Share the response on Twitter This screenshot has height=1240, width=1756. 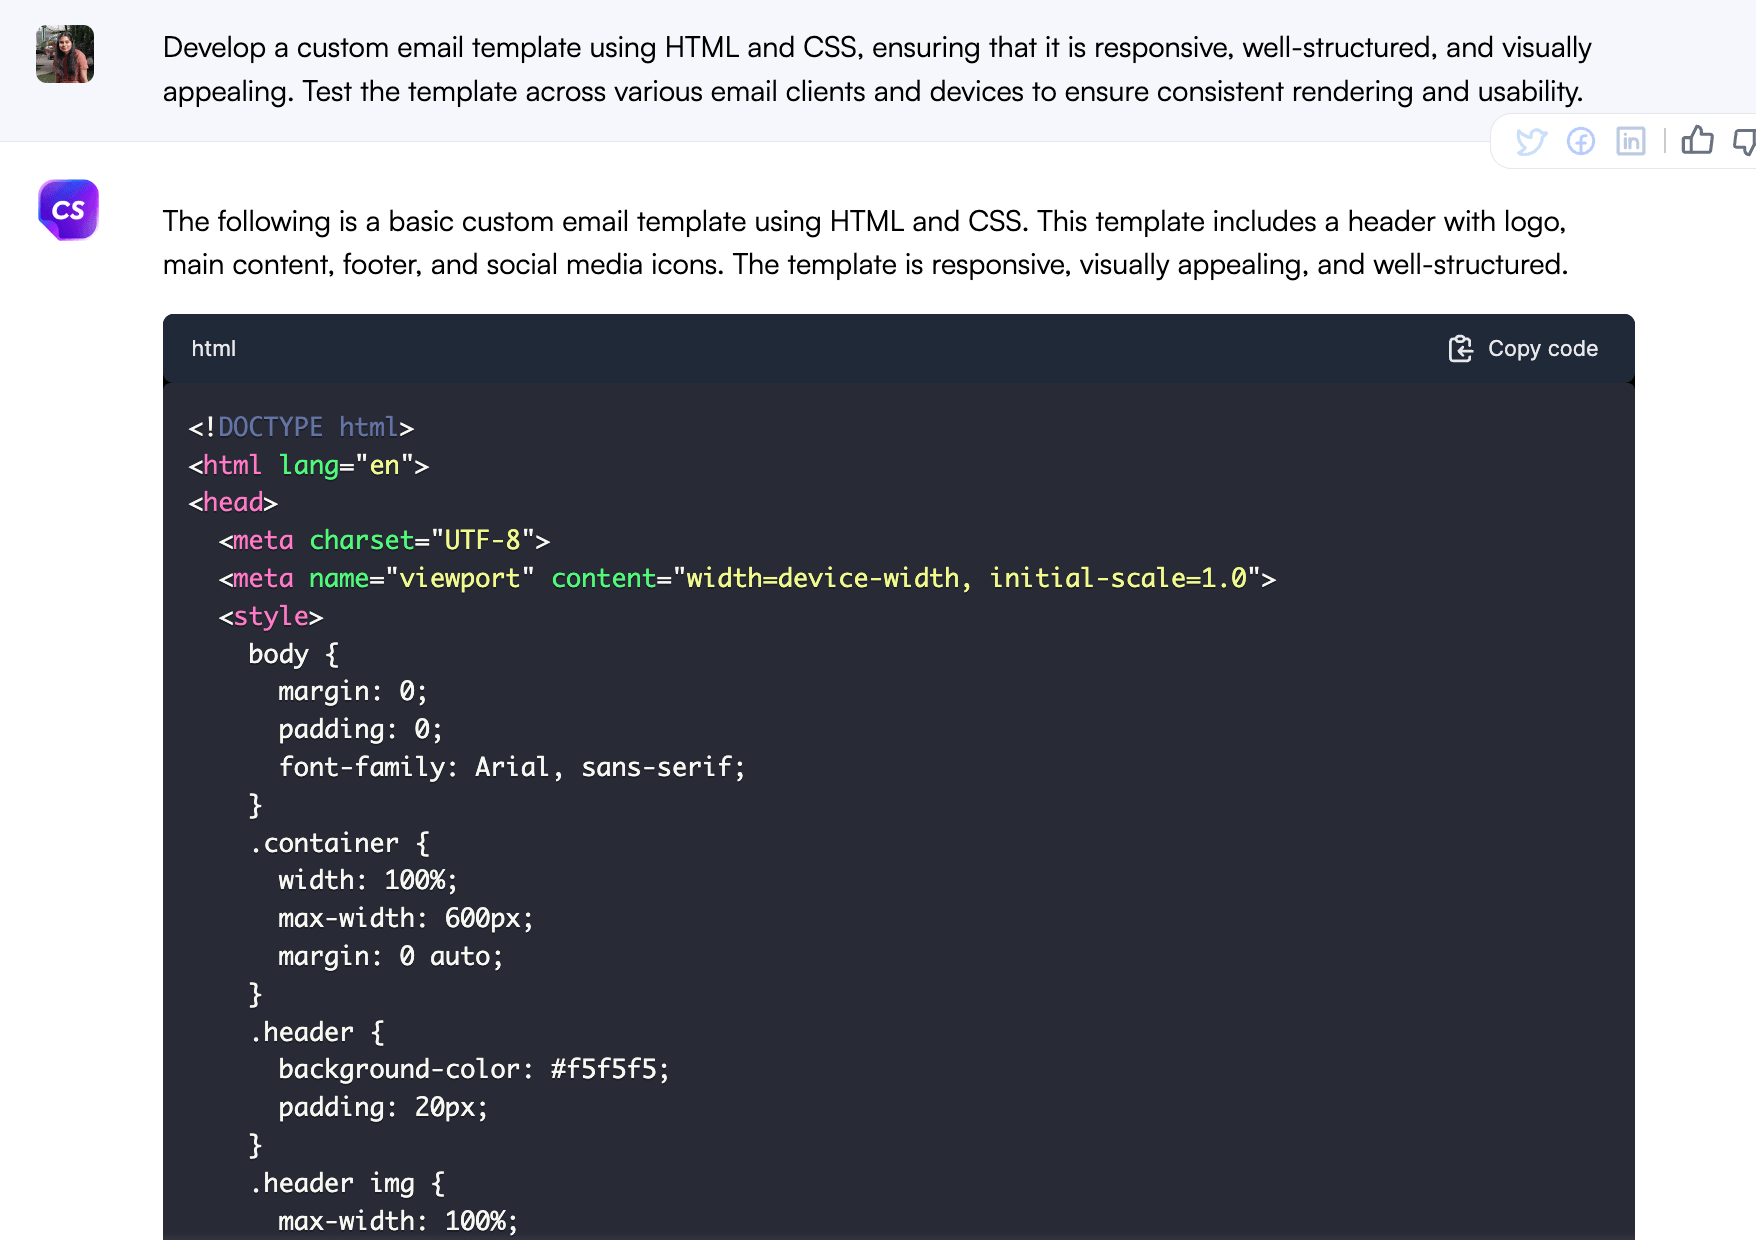1531,142
